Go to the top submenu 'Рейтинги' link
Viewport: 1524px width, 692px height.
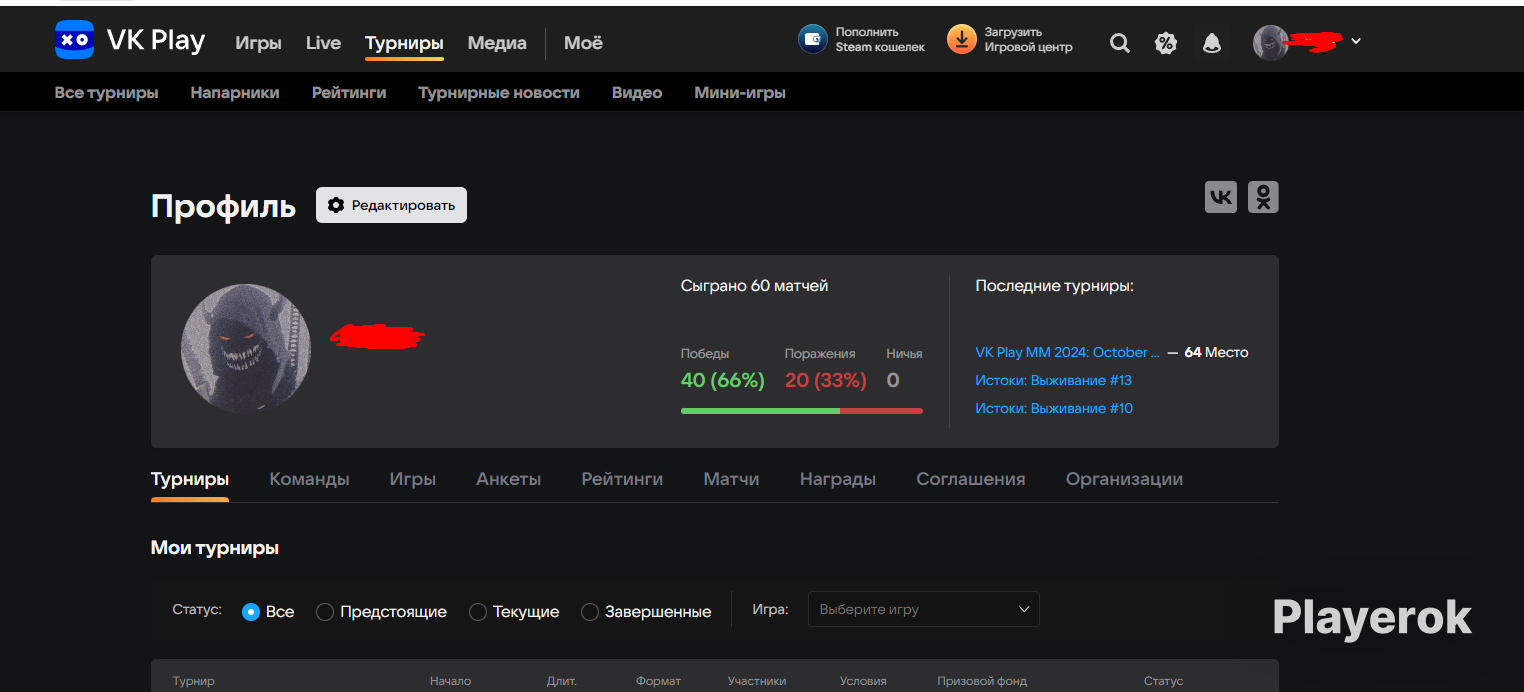pos(349,92)
